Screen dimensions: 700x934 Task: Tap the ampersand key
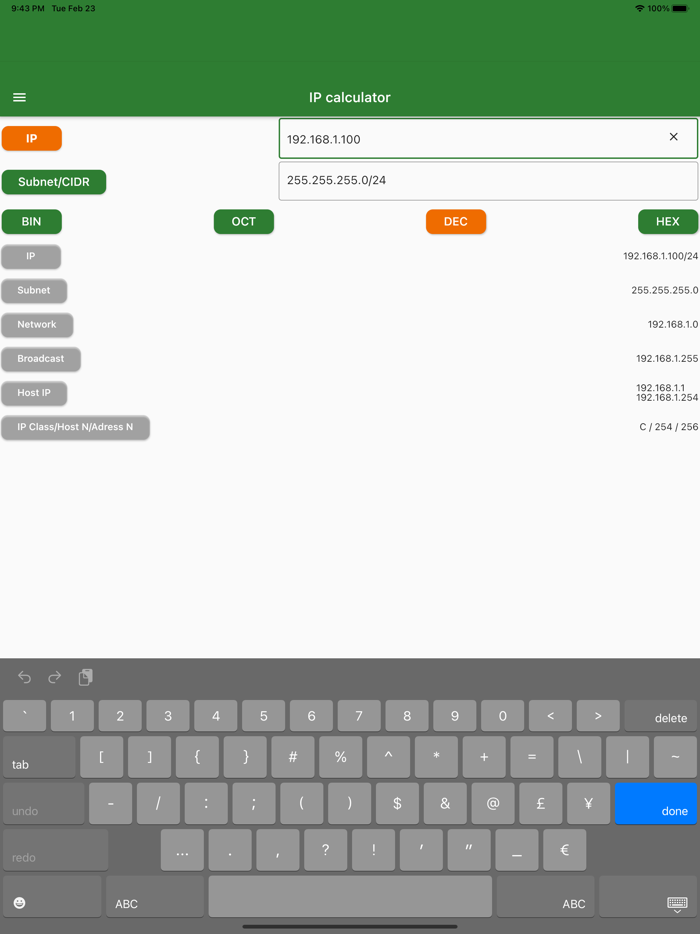(445, 804)
